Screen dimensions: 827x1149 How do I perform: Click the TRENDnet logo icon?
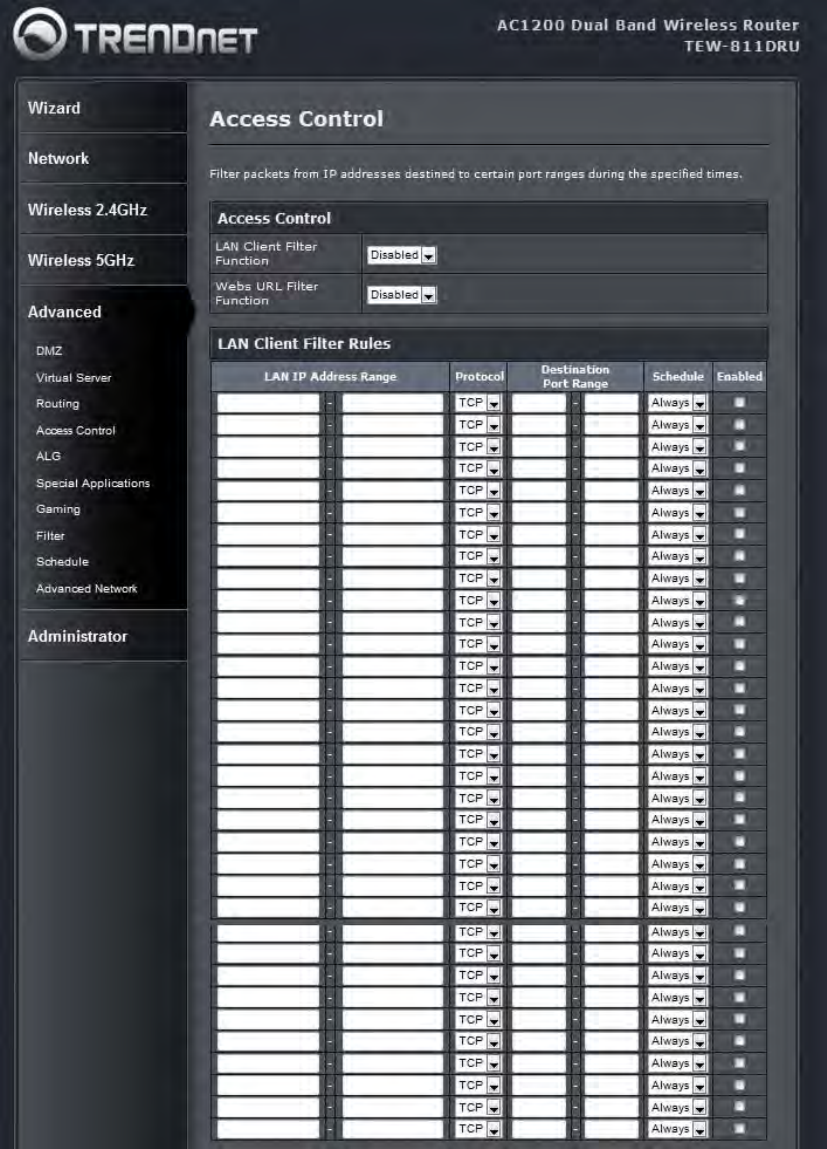click(40, 34)
